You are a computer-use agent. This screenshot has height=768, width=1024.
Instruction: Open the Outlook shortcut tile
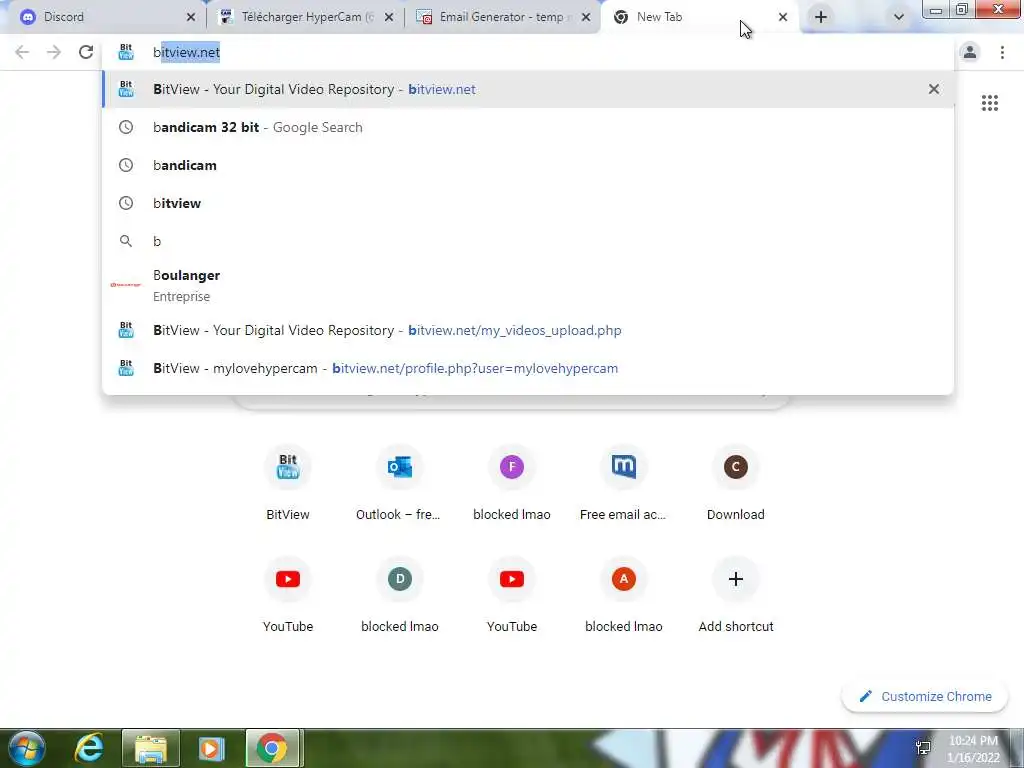tap(400, 482)
